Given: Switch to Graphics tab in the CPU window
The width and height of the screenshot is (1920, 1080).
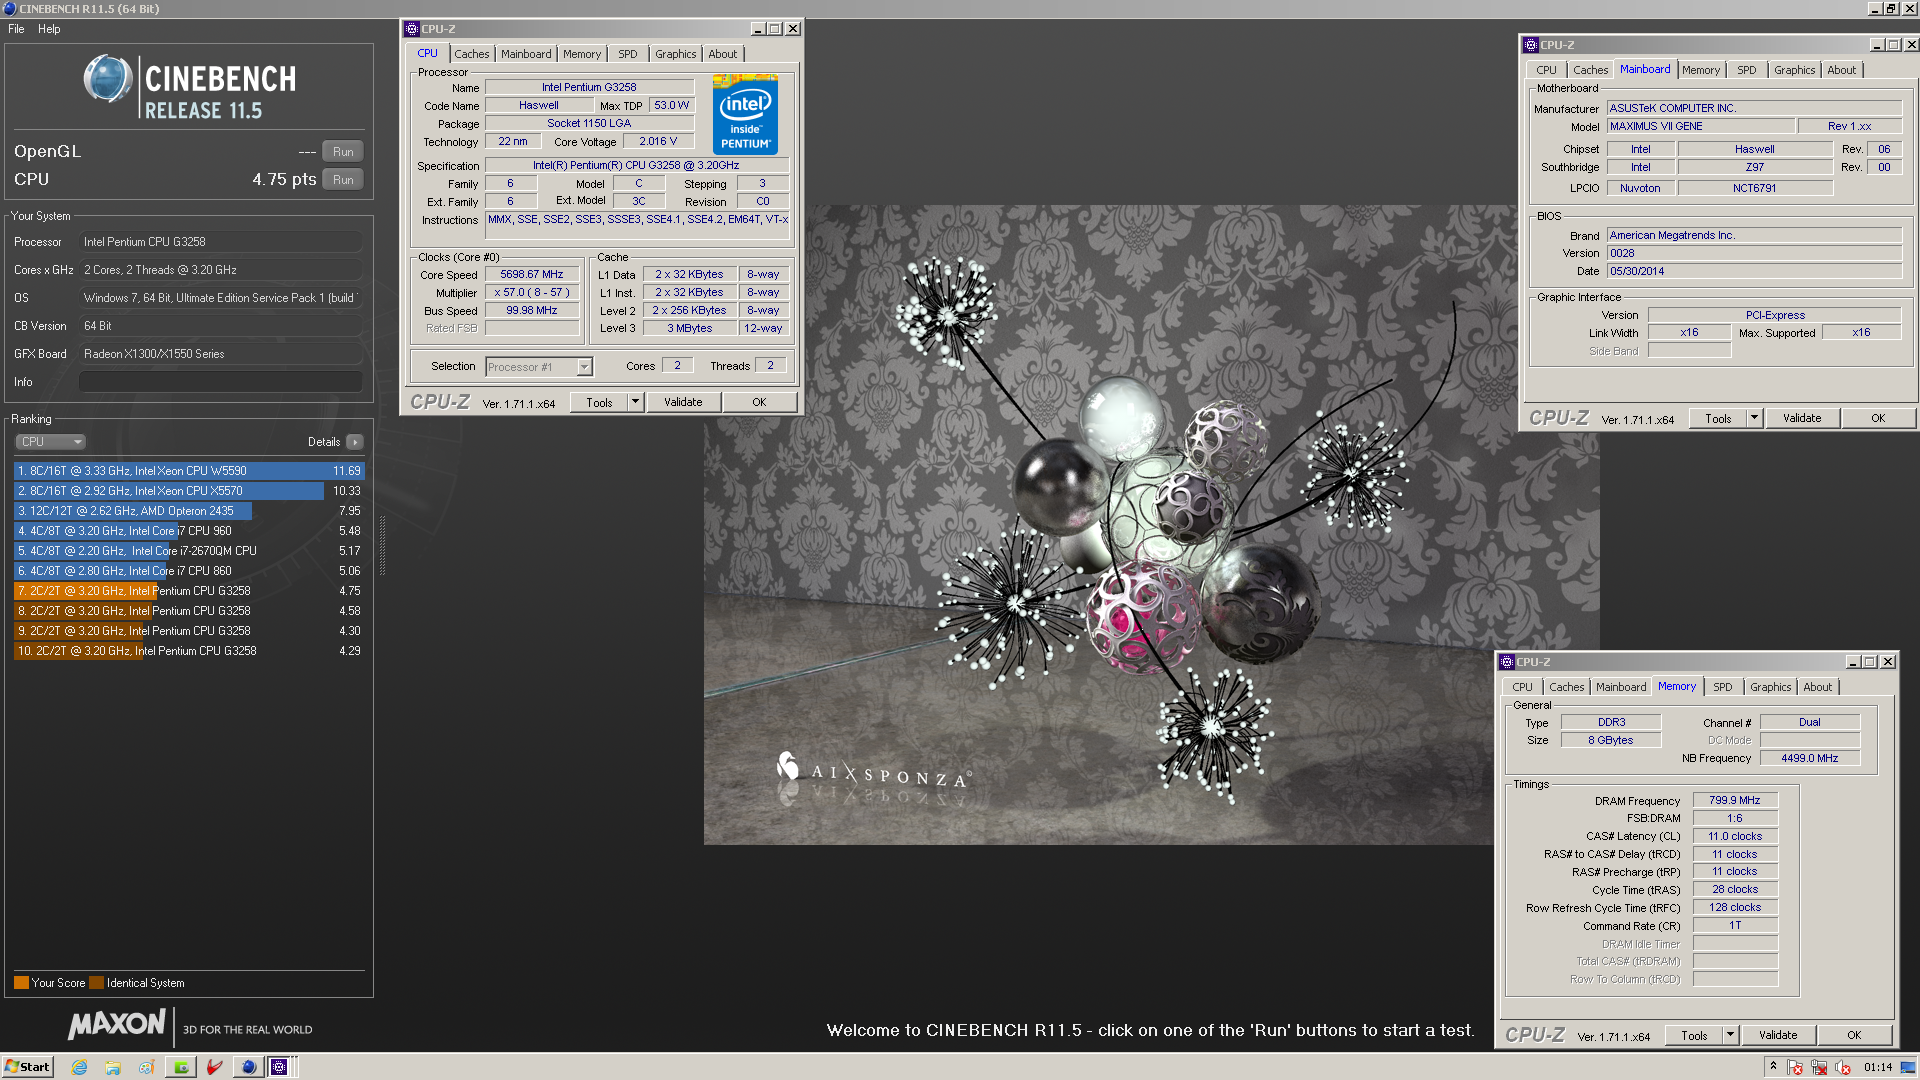Looking at the screenshot, I should click(676, 54).
